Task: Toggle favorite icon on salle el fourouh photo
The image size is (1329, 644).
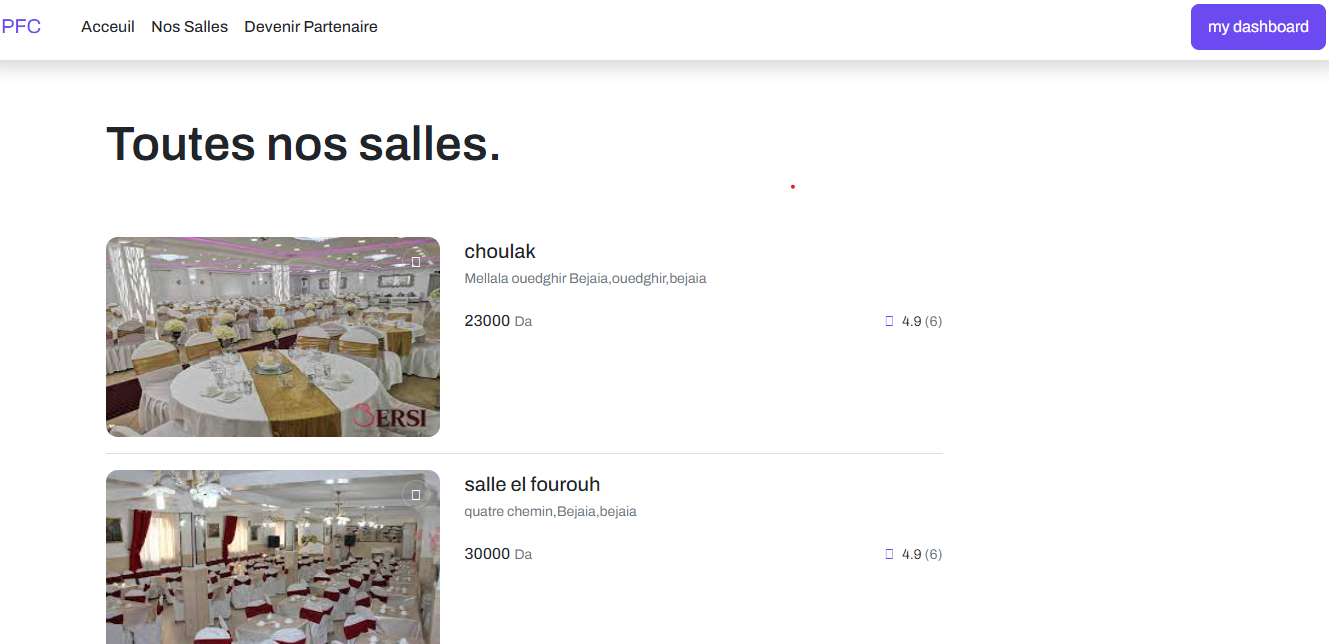Action: [x=416, y=494]
